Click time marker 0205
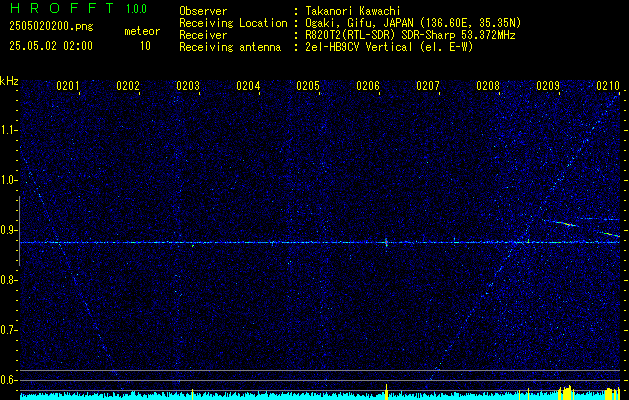This screenshot has height=400, width=629. (x=308, y=85)
